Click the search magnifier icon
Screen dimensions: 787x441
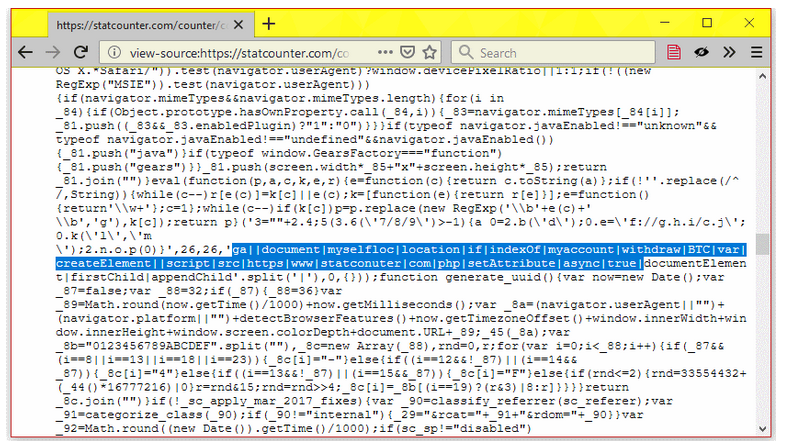(x=466, y=52)
